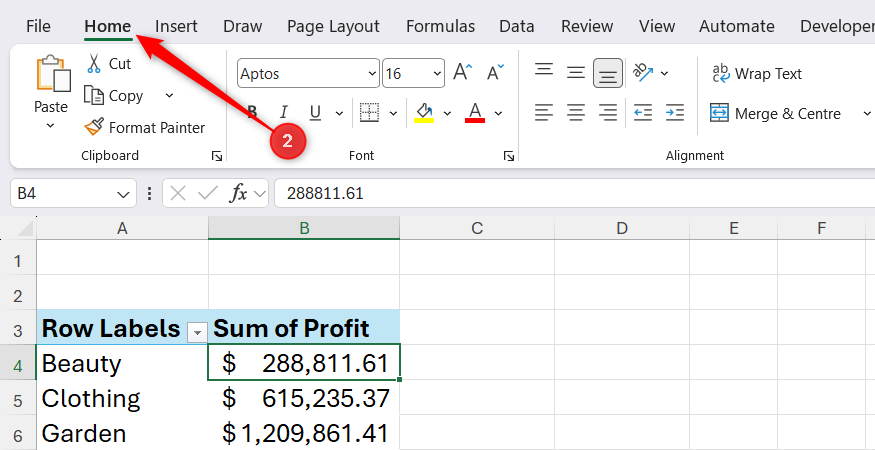Switch to the Review tab
Screen dimensions: 875x450
tap(587, 26)
